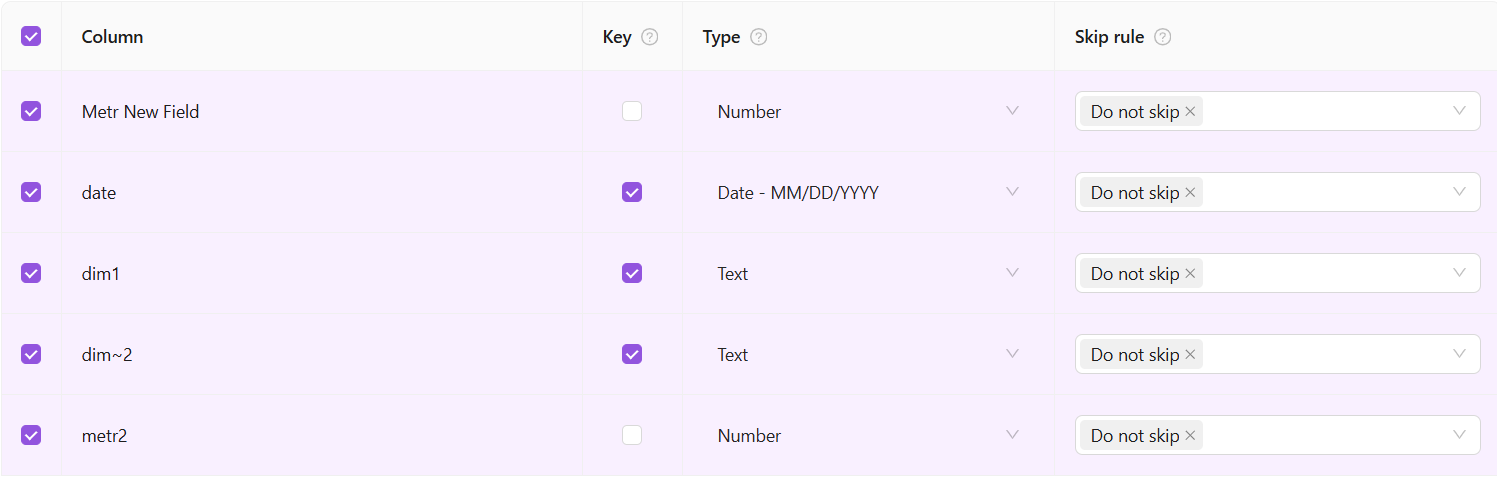Click the help icon next to Type
Viewport: 1497px width, 477px height.
coord(759,37)
